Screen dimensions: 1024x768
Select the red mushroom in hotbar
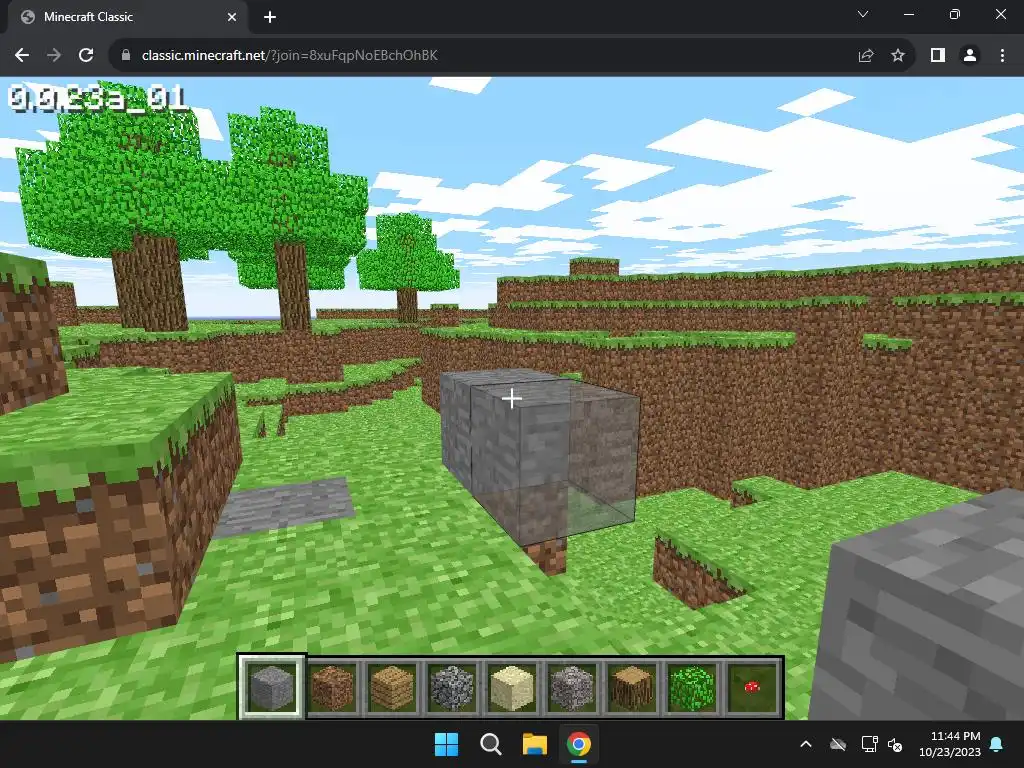pyautogui.click(x=752, y=687)
